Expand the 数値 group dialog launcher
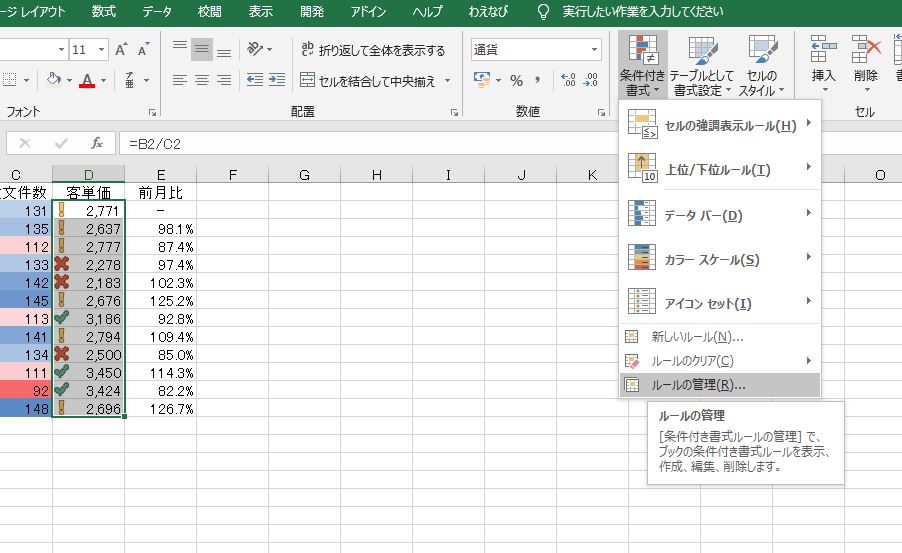902x553 pixels. click(602, 112)
